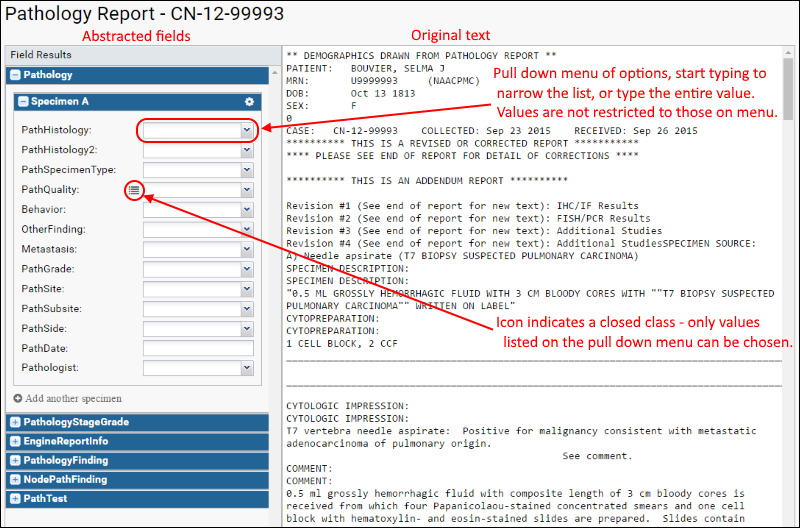This screenshot has width=800, height=528.
Task: Open the PathSubsite dropdown arrow
Action: pos(247,309)
